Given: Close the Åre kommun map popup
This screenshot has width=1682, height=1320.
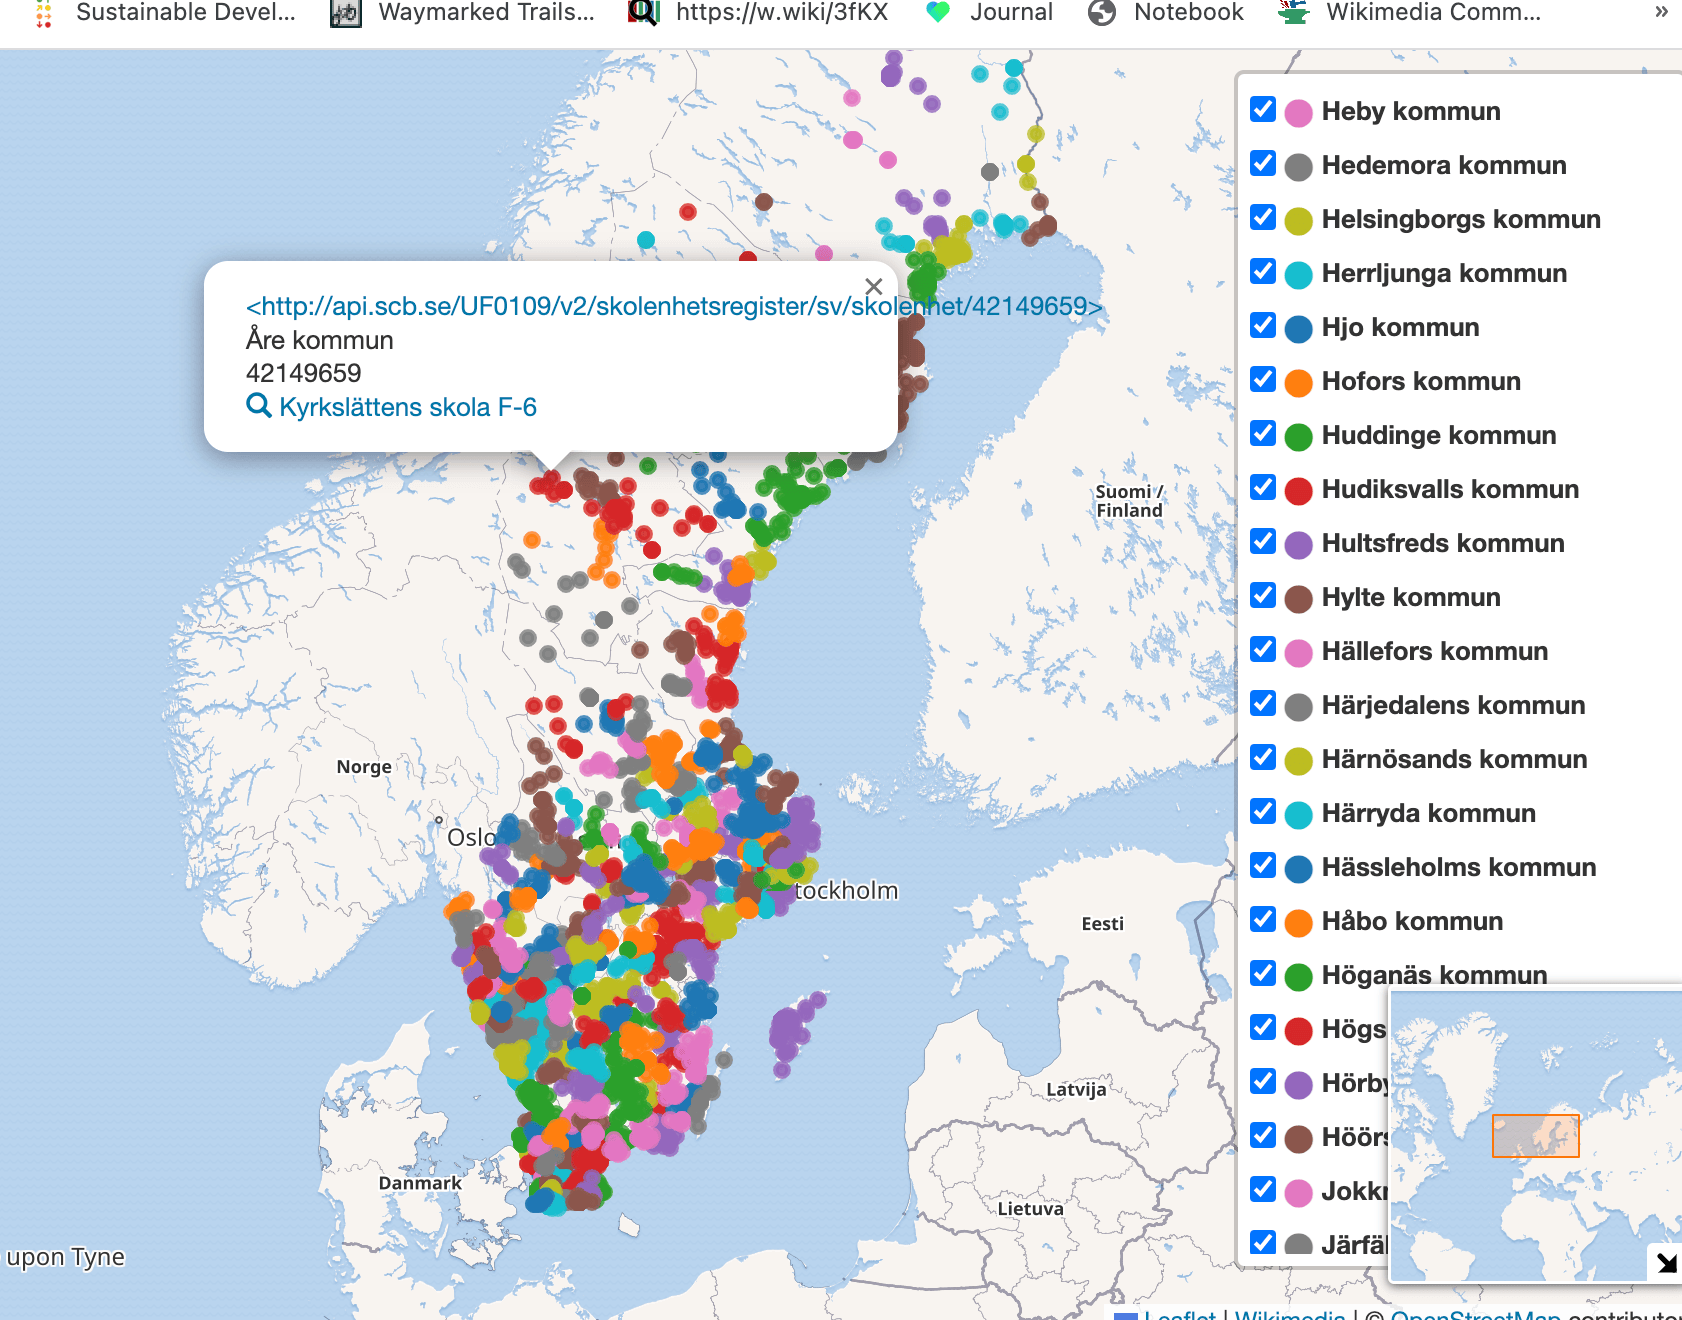Looking at the screenshot, I should [x=873, y=287].
